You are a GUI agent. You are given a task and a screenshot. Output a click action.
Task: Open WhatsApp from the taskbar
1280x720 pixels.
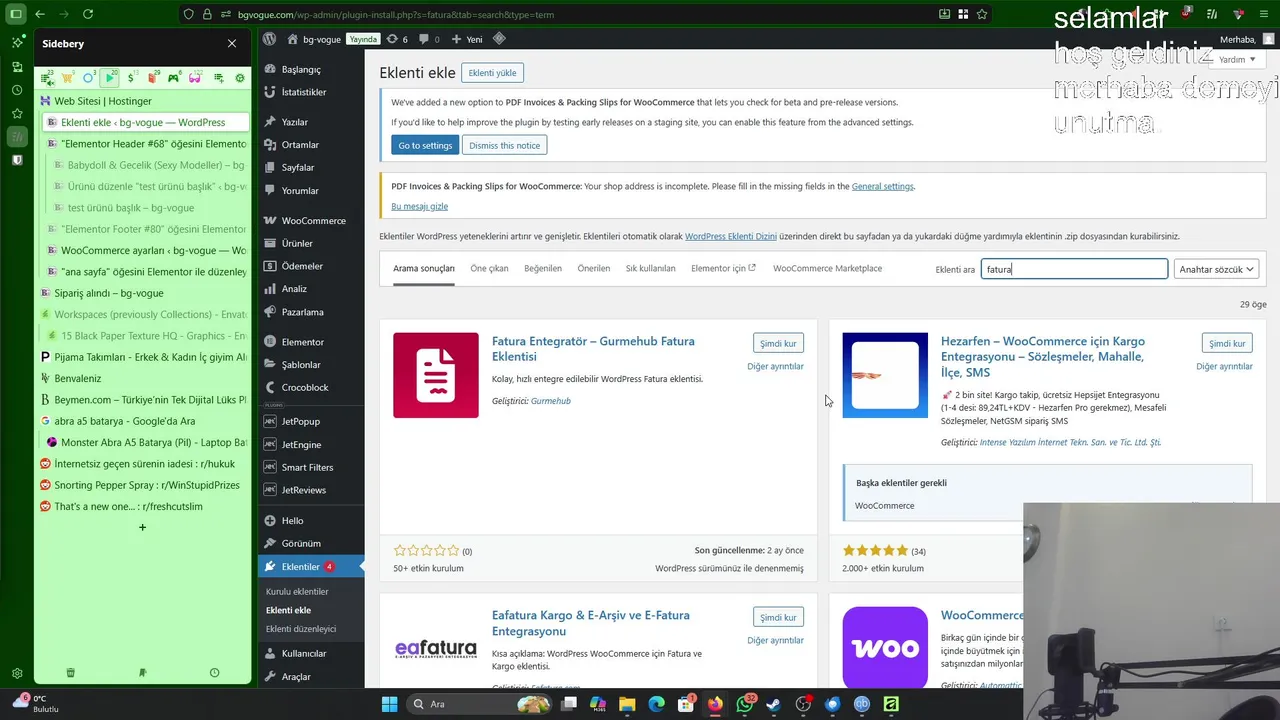pyautogui.click(x=745, y=704)
